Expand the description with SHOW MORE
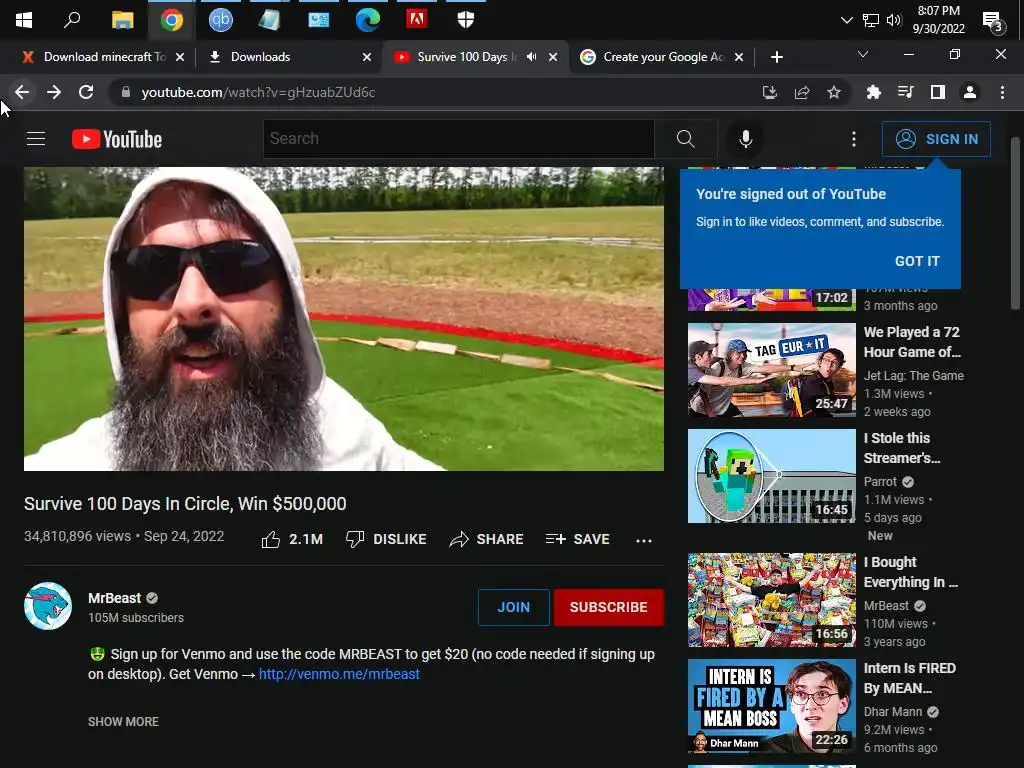 pyautogui.click(x=123, y=722)
